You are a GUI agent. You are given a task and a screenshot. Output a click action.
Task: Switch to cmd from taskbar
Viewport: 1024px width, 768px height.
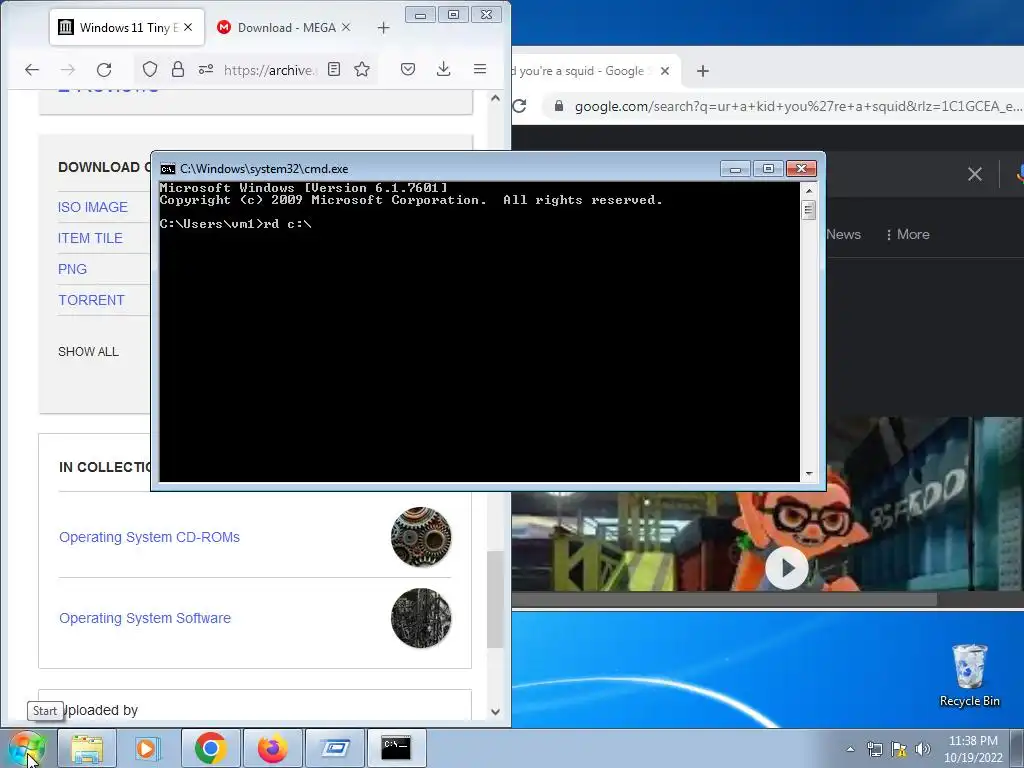coord(396,748)
